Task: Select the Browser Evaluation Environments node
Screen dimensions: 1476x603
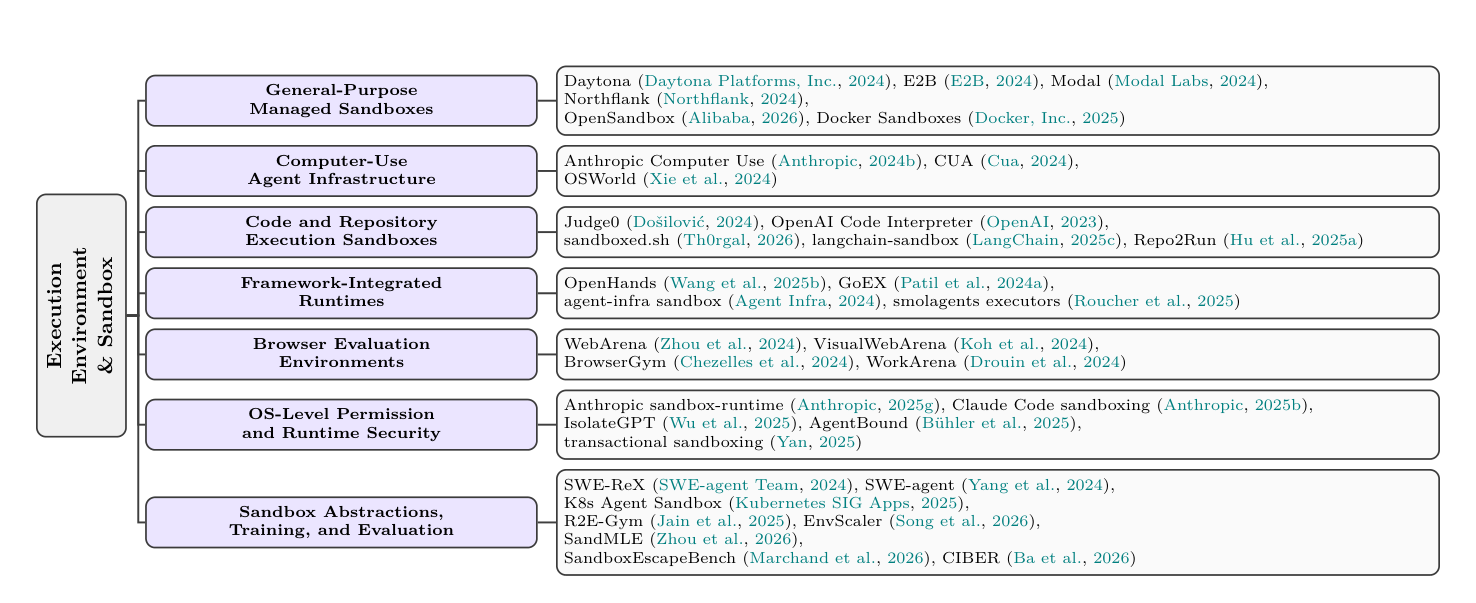Action: 341,354
